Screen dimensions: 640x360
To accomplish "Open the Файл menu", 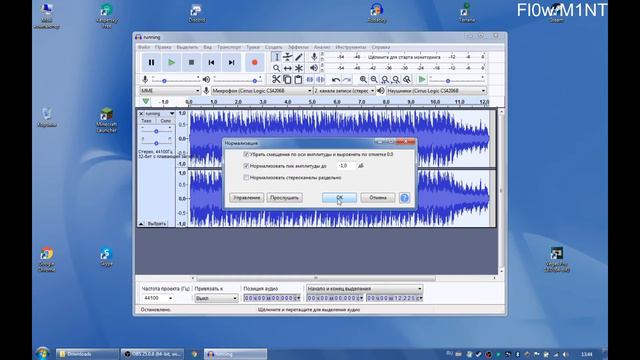I will (144, 47).
